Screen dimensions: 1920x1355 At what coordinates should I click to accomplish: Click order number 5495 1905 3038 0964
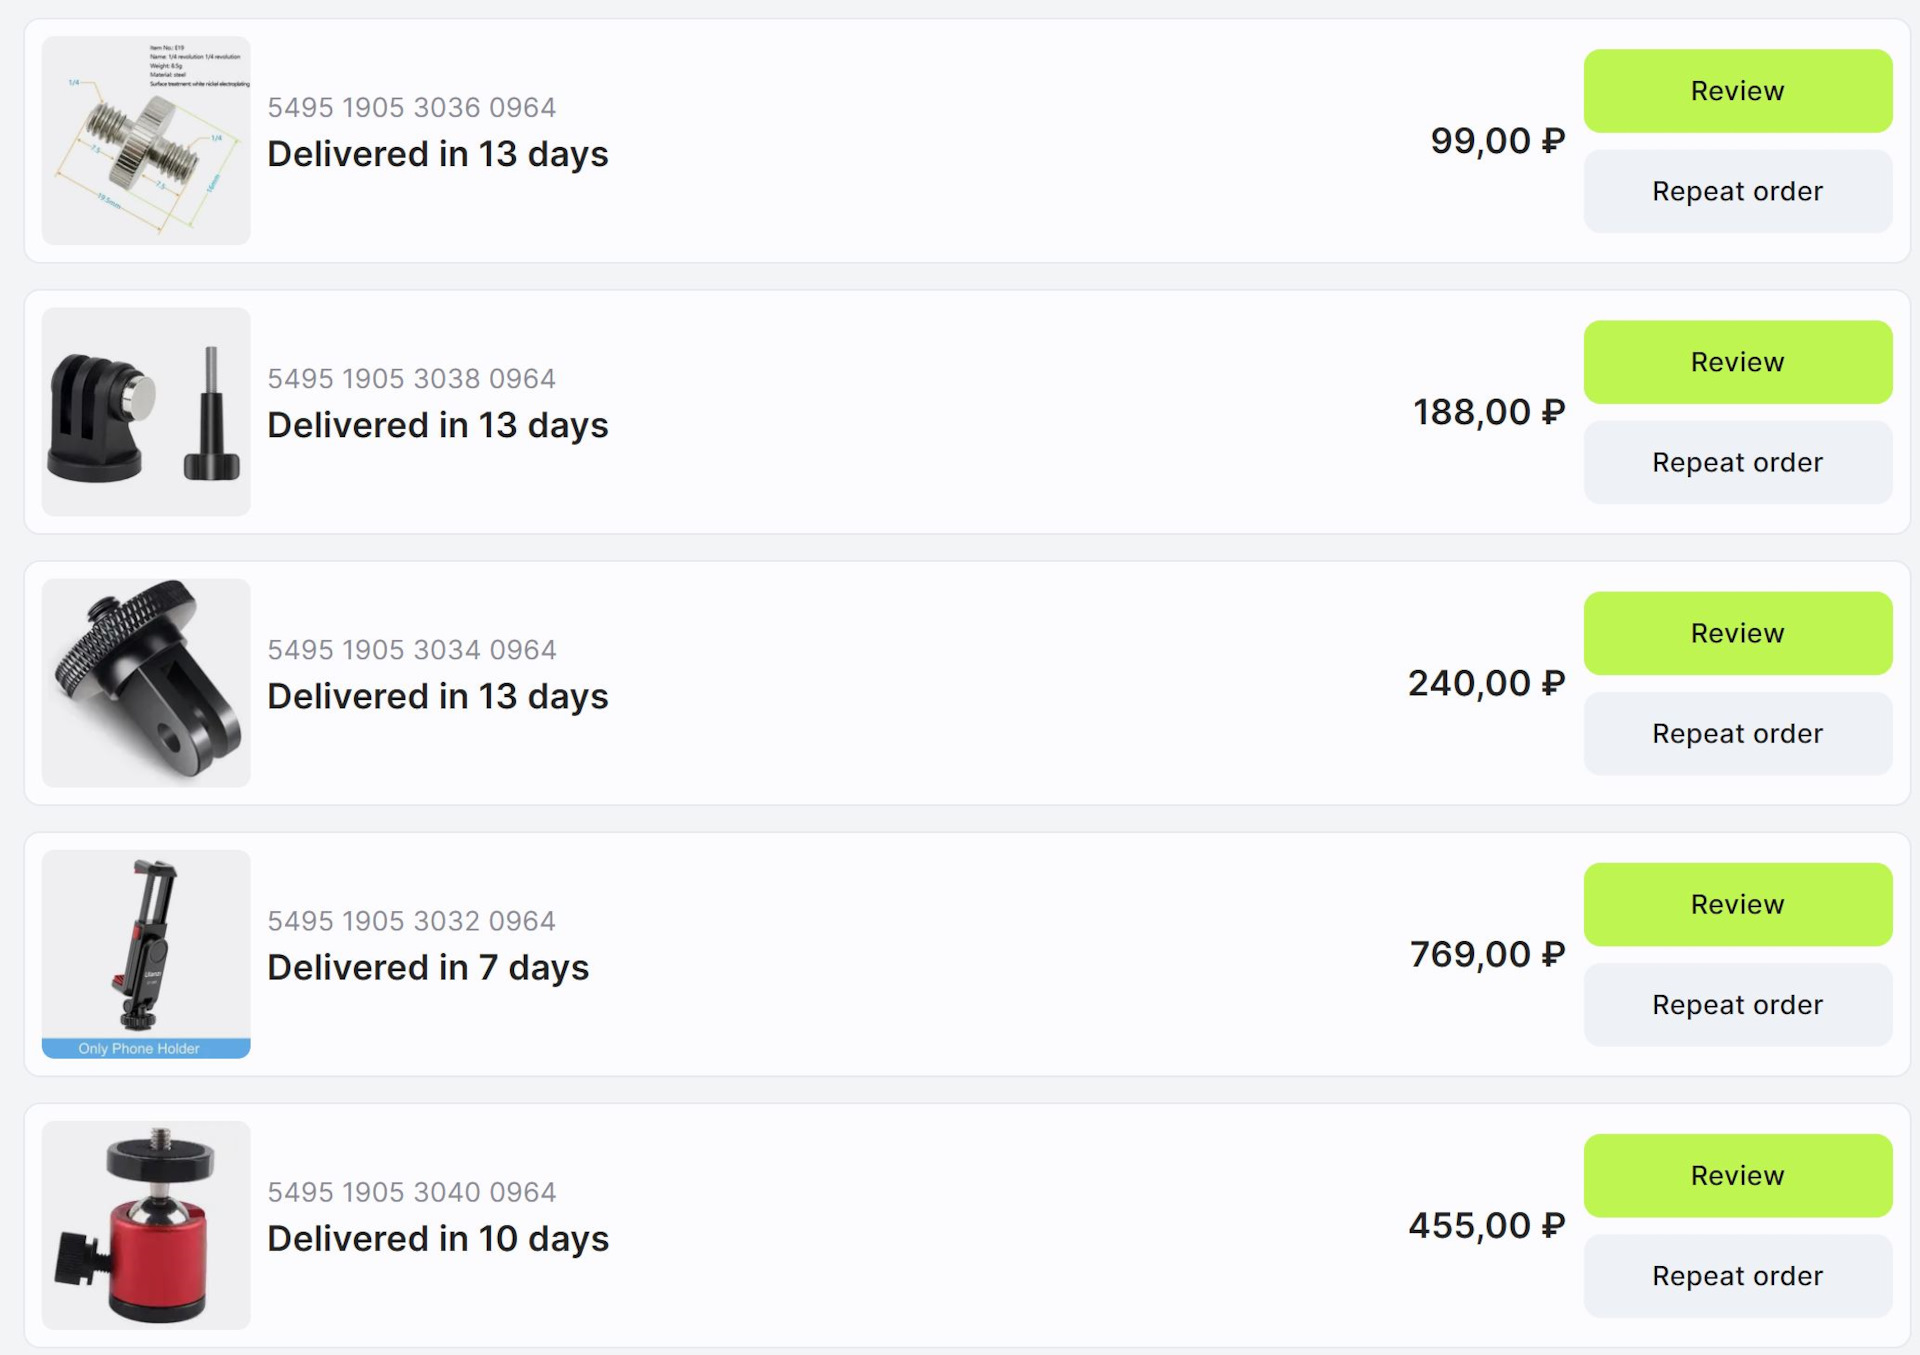[x=411, y=378]
